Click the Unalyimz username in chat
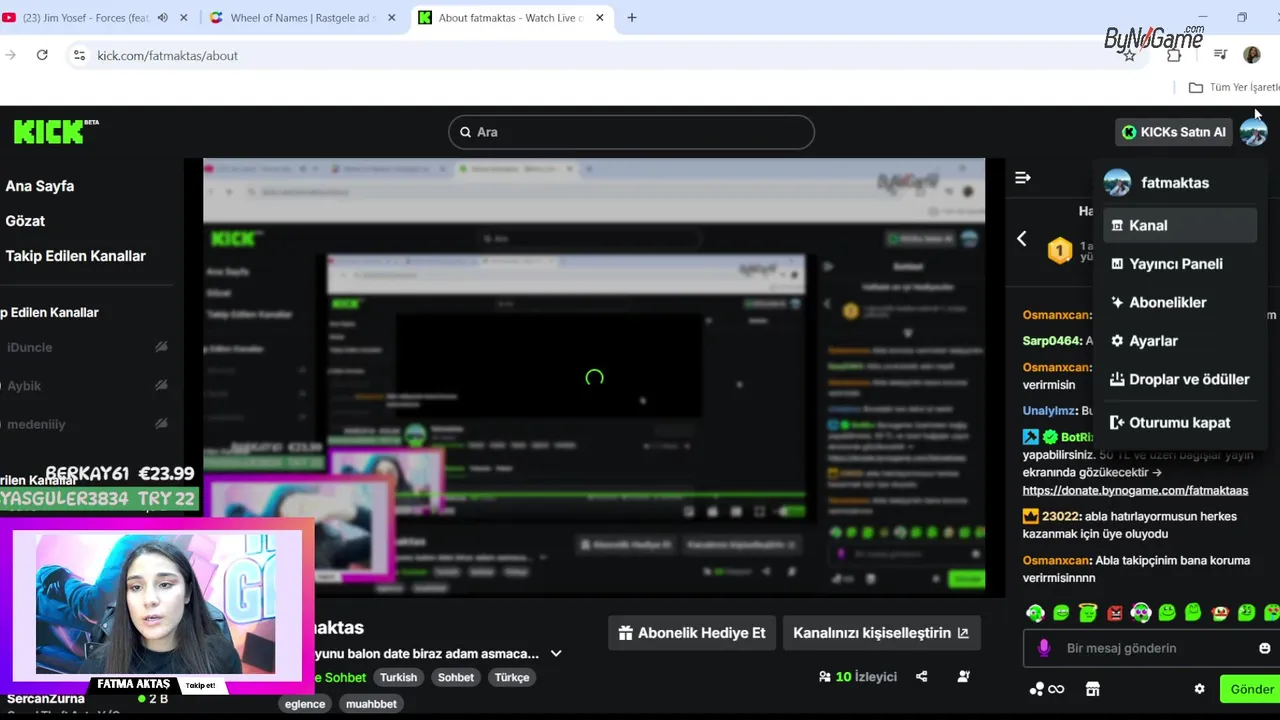The width and height of the screenshot is (1280, 720). [x=1048, y=411]
